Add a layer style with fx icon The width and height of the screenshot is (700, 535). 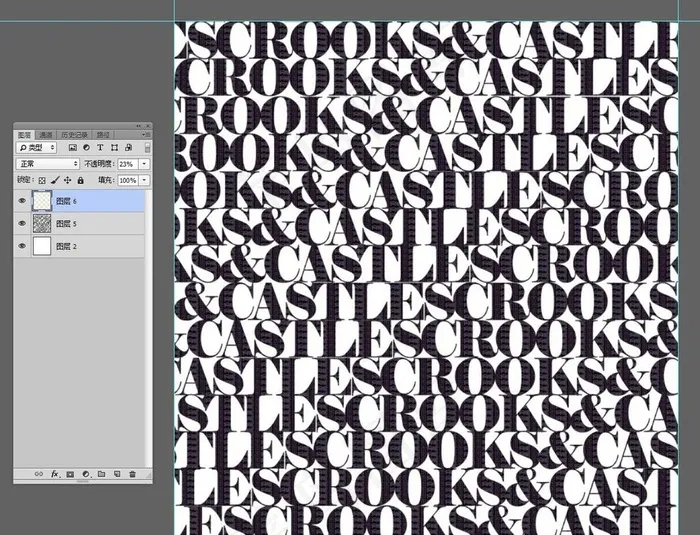tap(55, 474)
